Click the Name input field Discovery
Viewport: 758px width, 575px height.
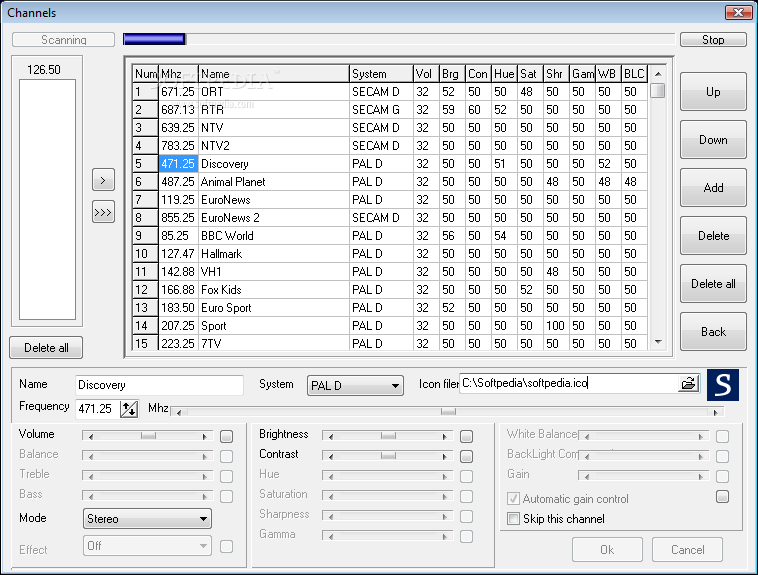(160, 385)
